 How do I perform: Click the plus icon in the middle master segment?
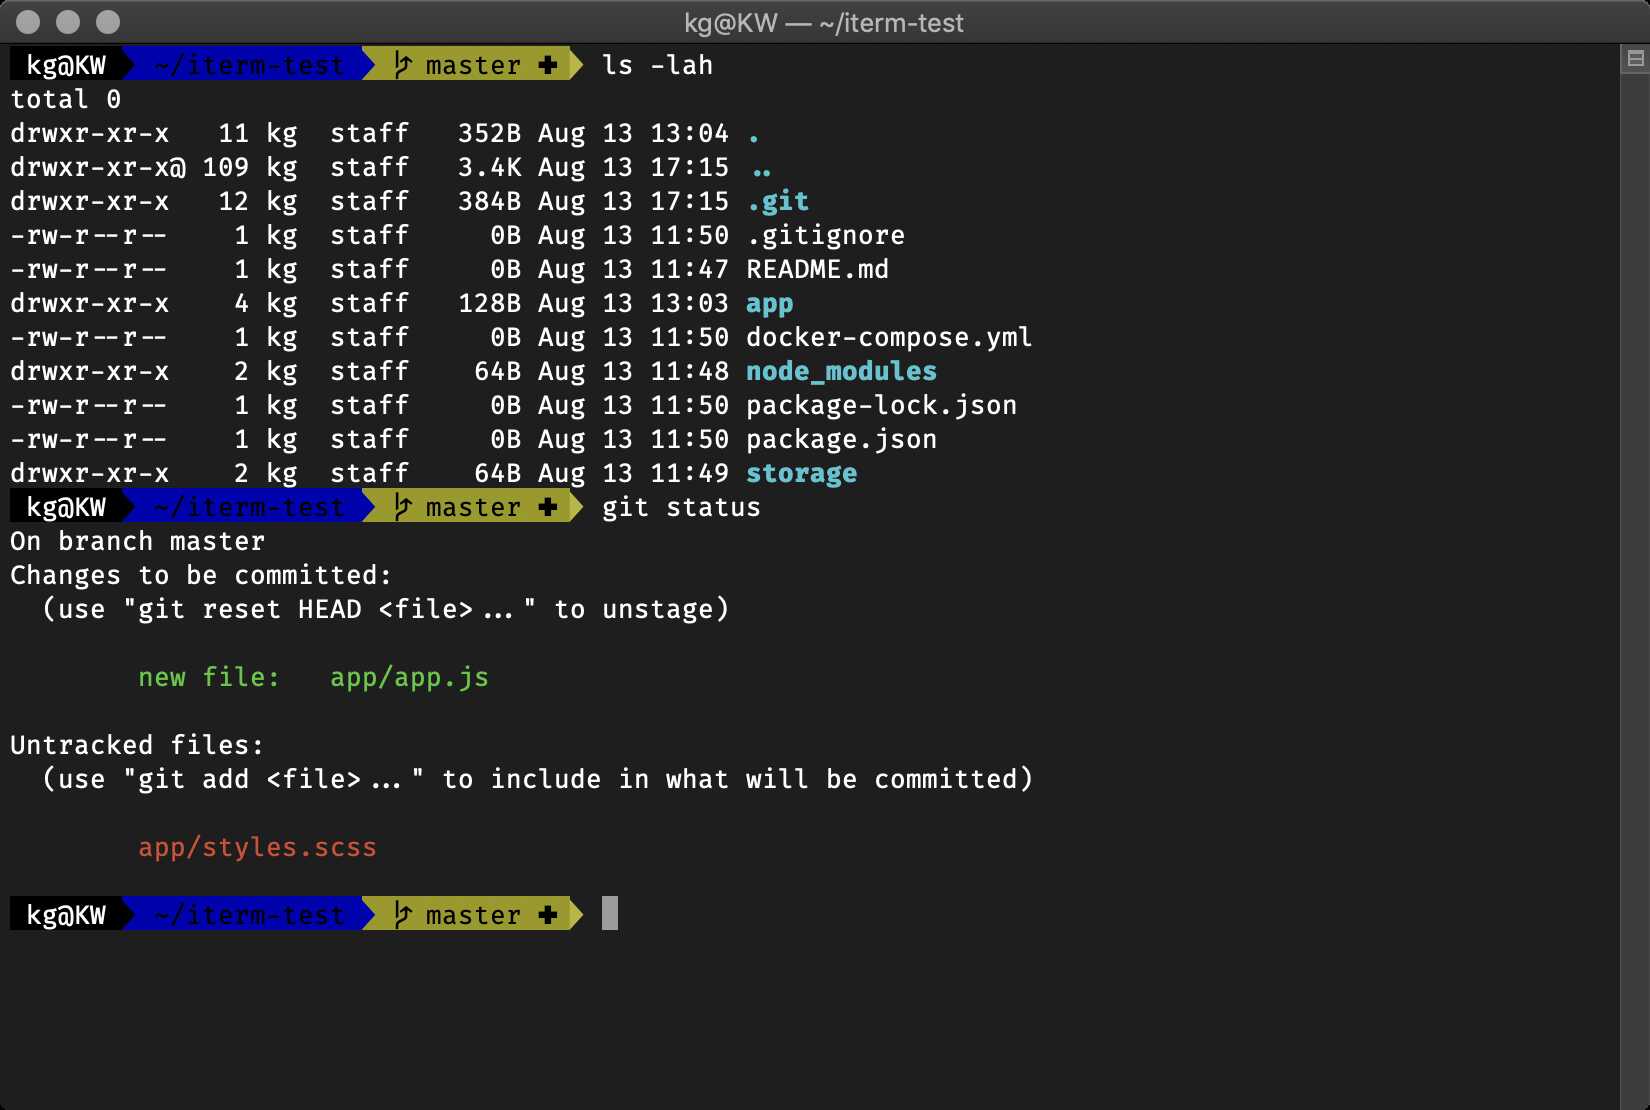click(x=548, y=507)
